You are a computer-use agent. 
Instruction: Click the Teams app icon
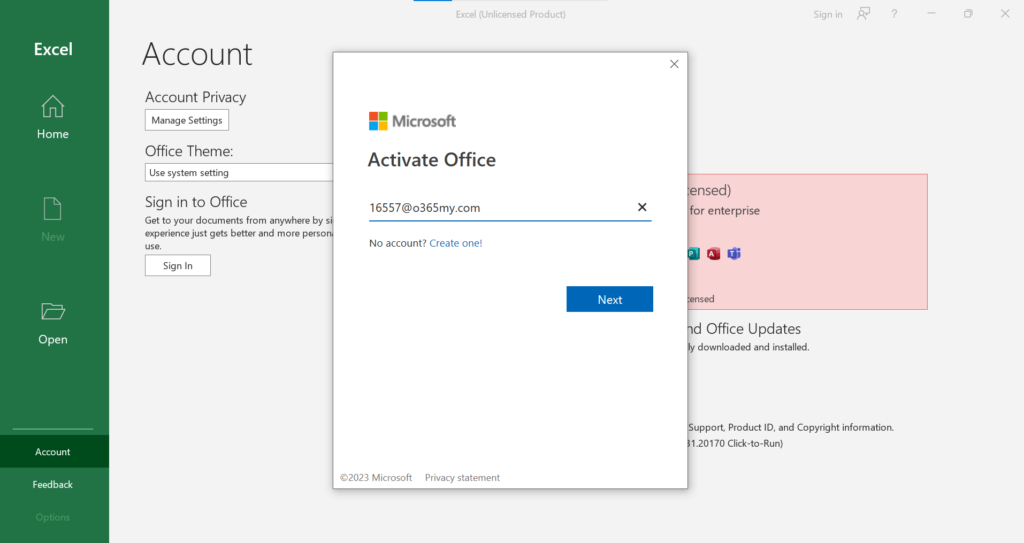tap(734, 254)
